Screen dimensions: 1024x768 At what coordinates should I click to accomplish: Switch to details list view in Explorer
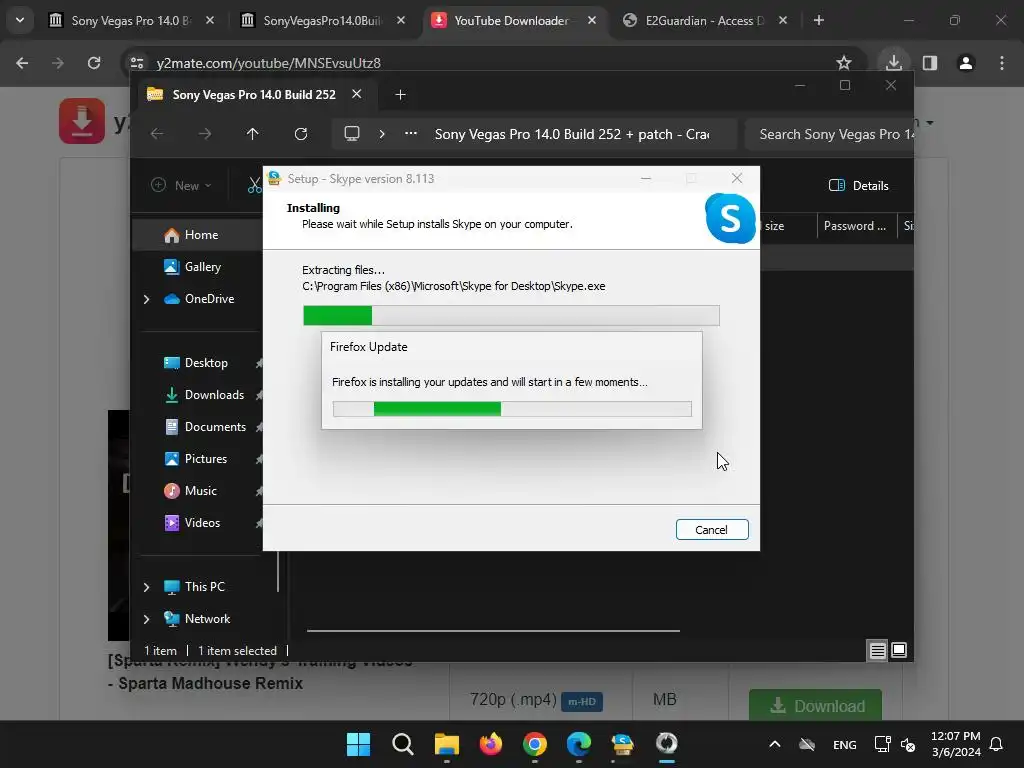(877, 650)
